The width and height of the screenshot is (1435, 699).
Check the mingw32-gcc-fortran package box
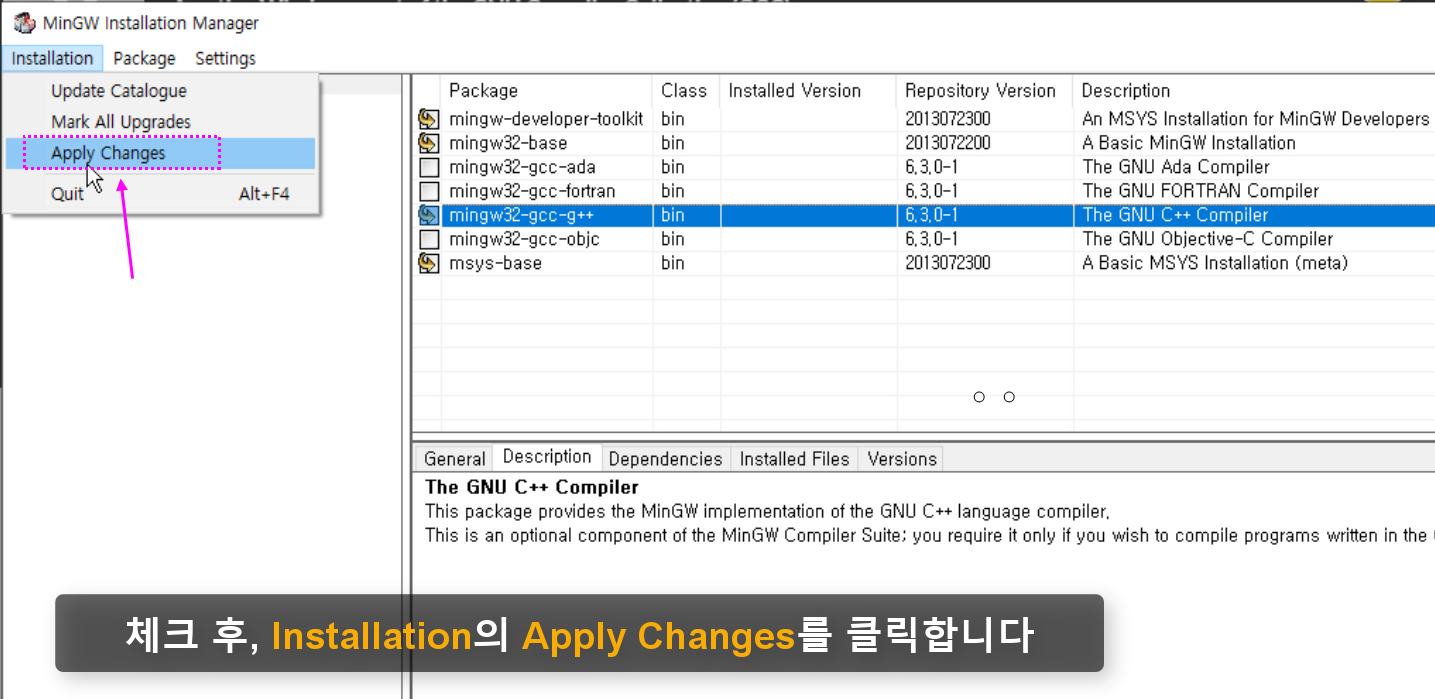click(429, 191)
